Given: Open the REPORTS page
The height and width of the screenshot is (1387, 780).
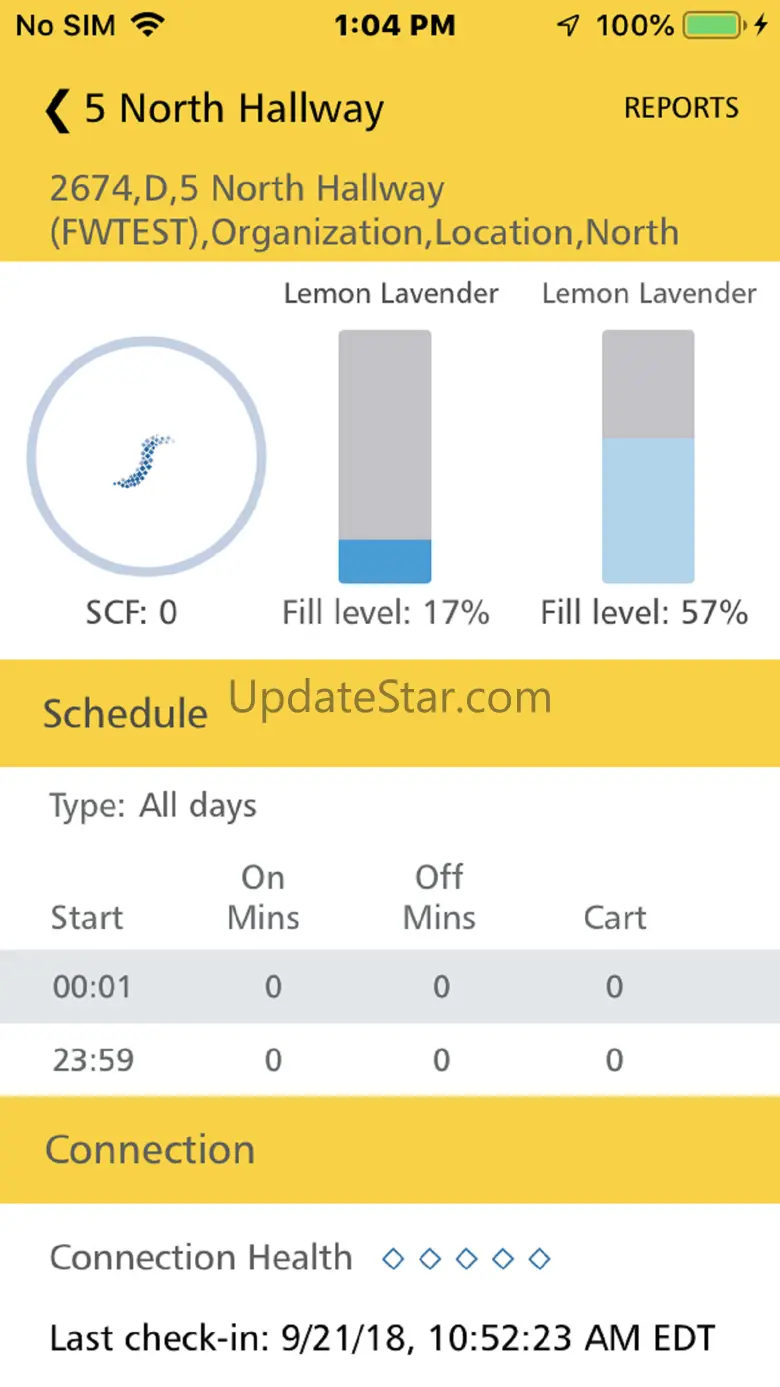Looking at the screenshot, I should tap(682, 108).
